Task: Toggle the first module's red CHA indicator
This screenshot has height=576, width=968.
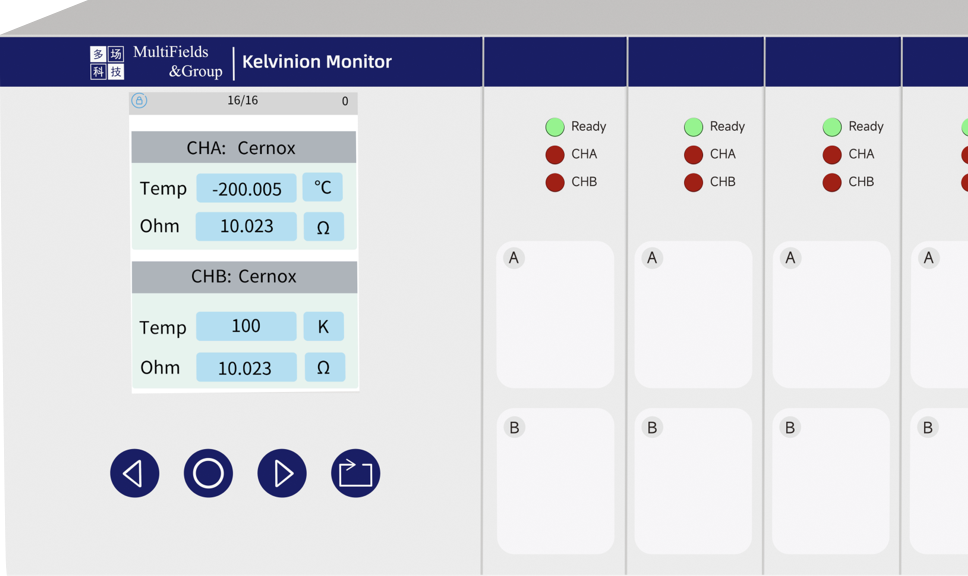Action: click(555, 154)
